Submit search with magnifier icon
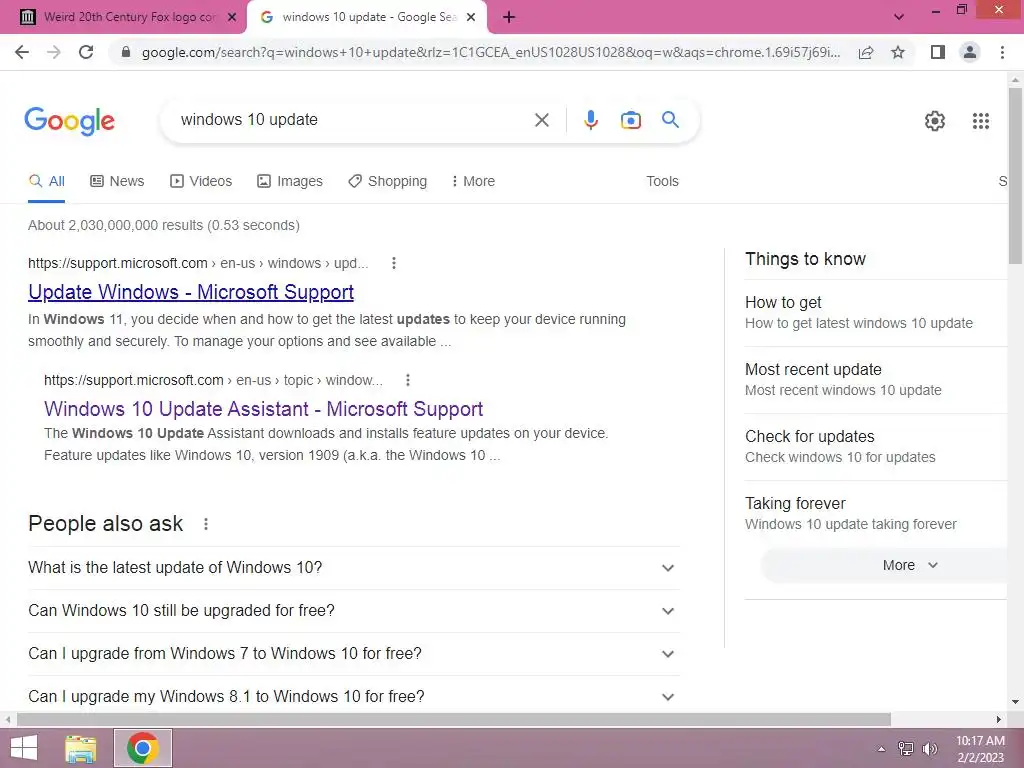Screen dimensions: 1024x768 point(670,120)
